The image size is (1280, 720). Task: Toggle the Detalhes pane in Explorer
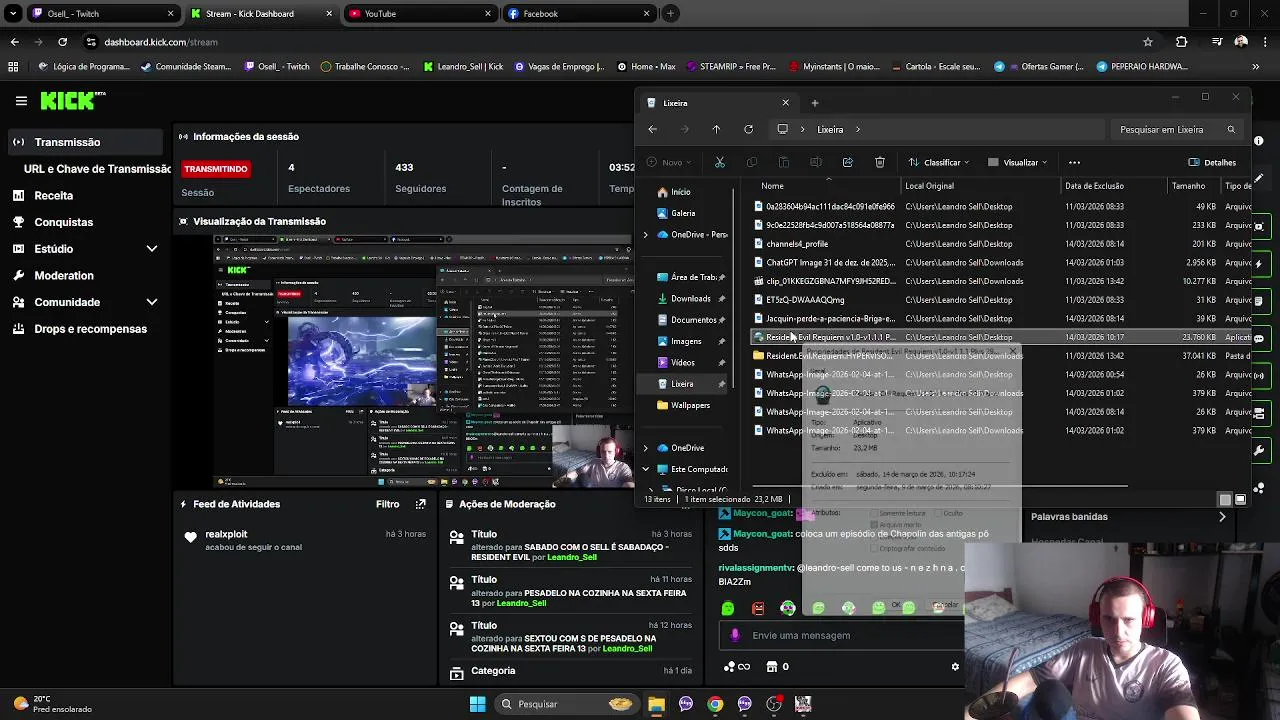[1212, 162]
